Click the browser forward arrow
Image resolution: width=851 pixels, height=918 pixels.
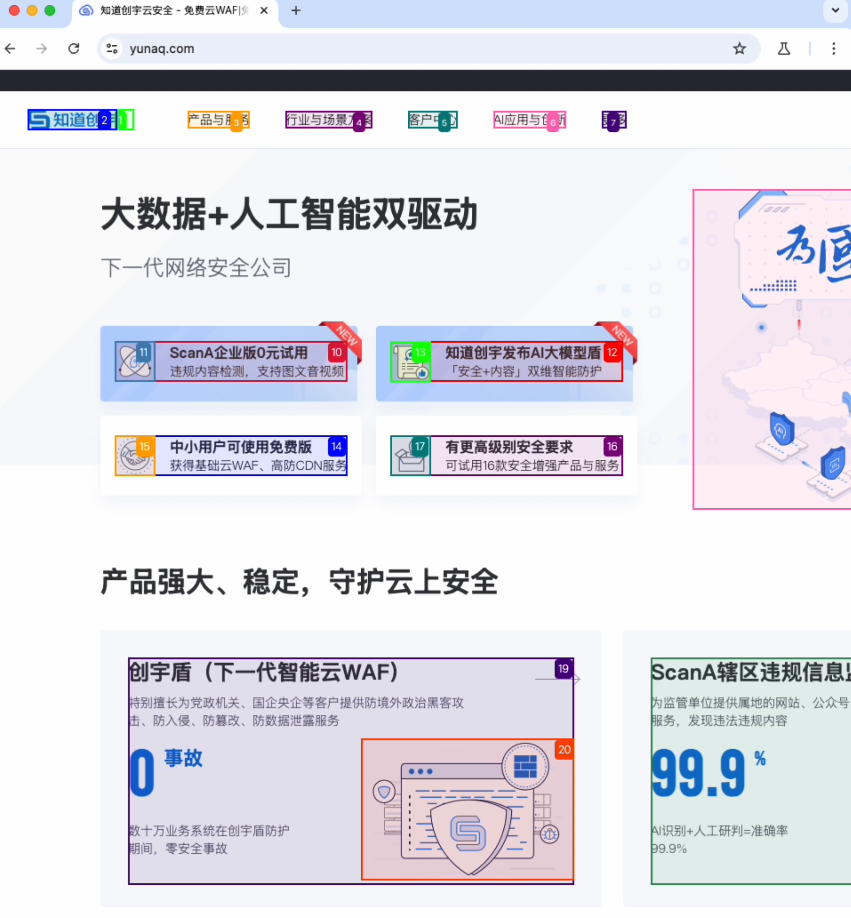[x=42, y=49]
